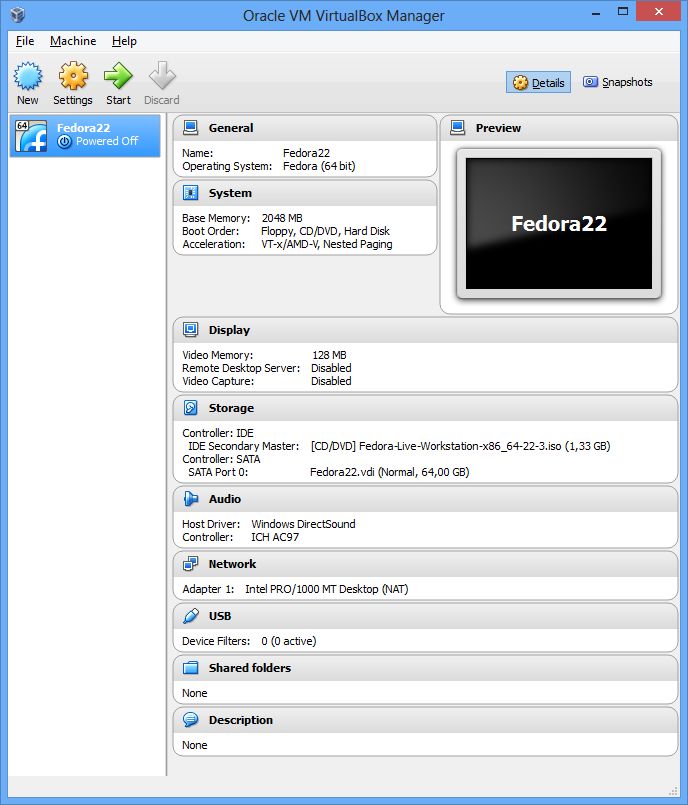Open the Display section heading
The height and width of the screenshot is (805, 688).
point(229,330)
